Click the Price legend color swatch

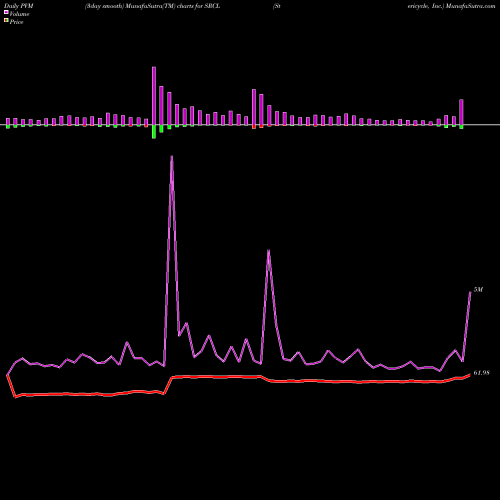pos(6,20)
